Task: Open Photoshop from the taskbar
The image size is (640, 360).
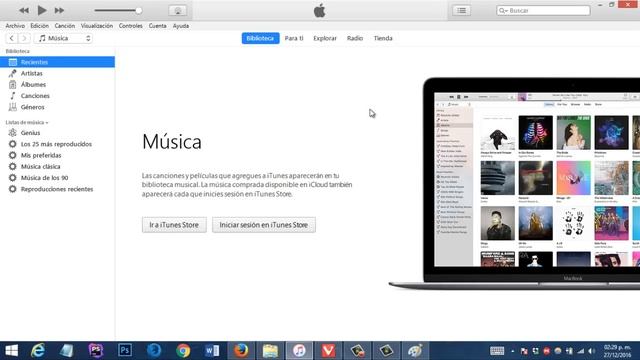Action: (x=125, y=351)
